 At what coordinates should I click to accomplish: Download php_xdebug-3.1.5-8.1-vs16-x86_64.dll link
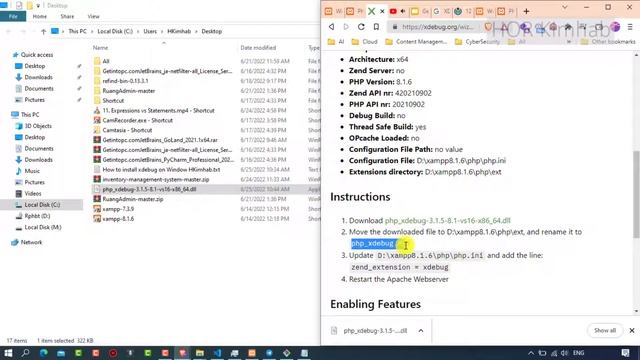pos(447,220)
